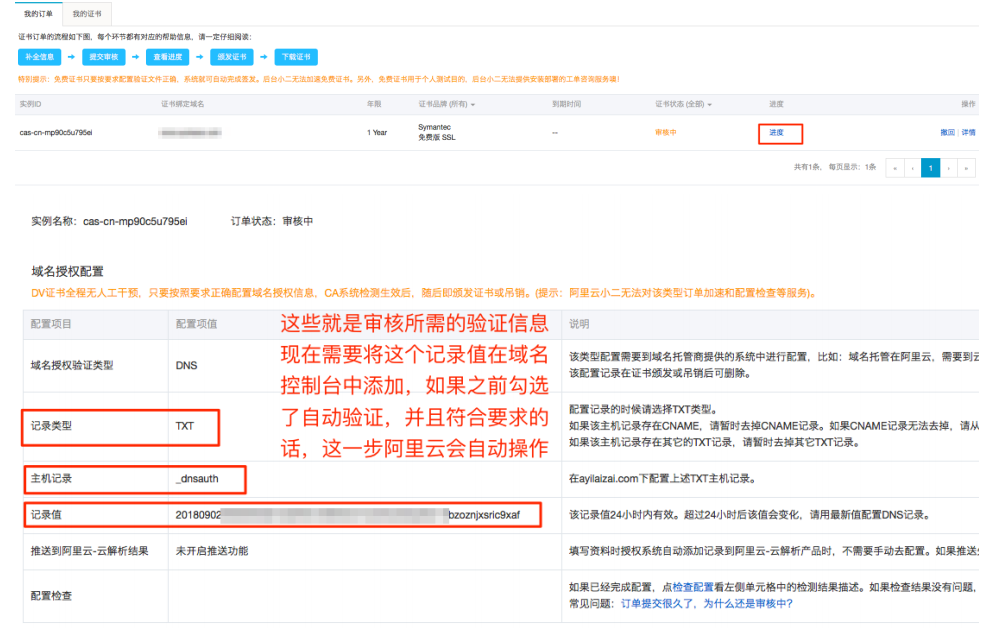Click the 证书绑定域名 column header
This screenshot has height=628, width=994.
click(183, 104)
